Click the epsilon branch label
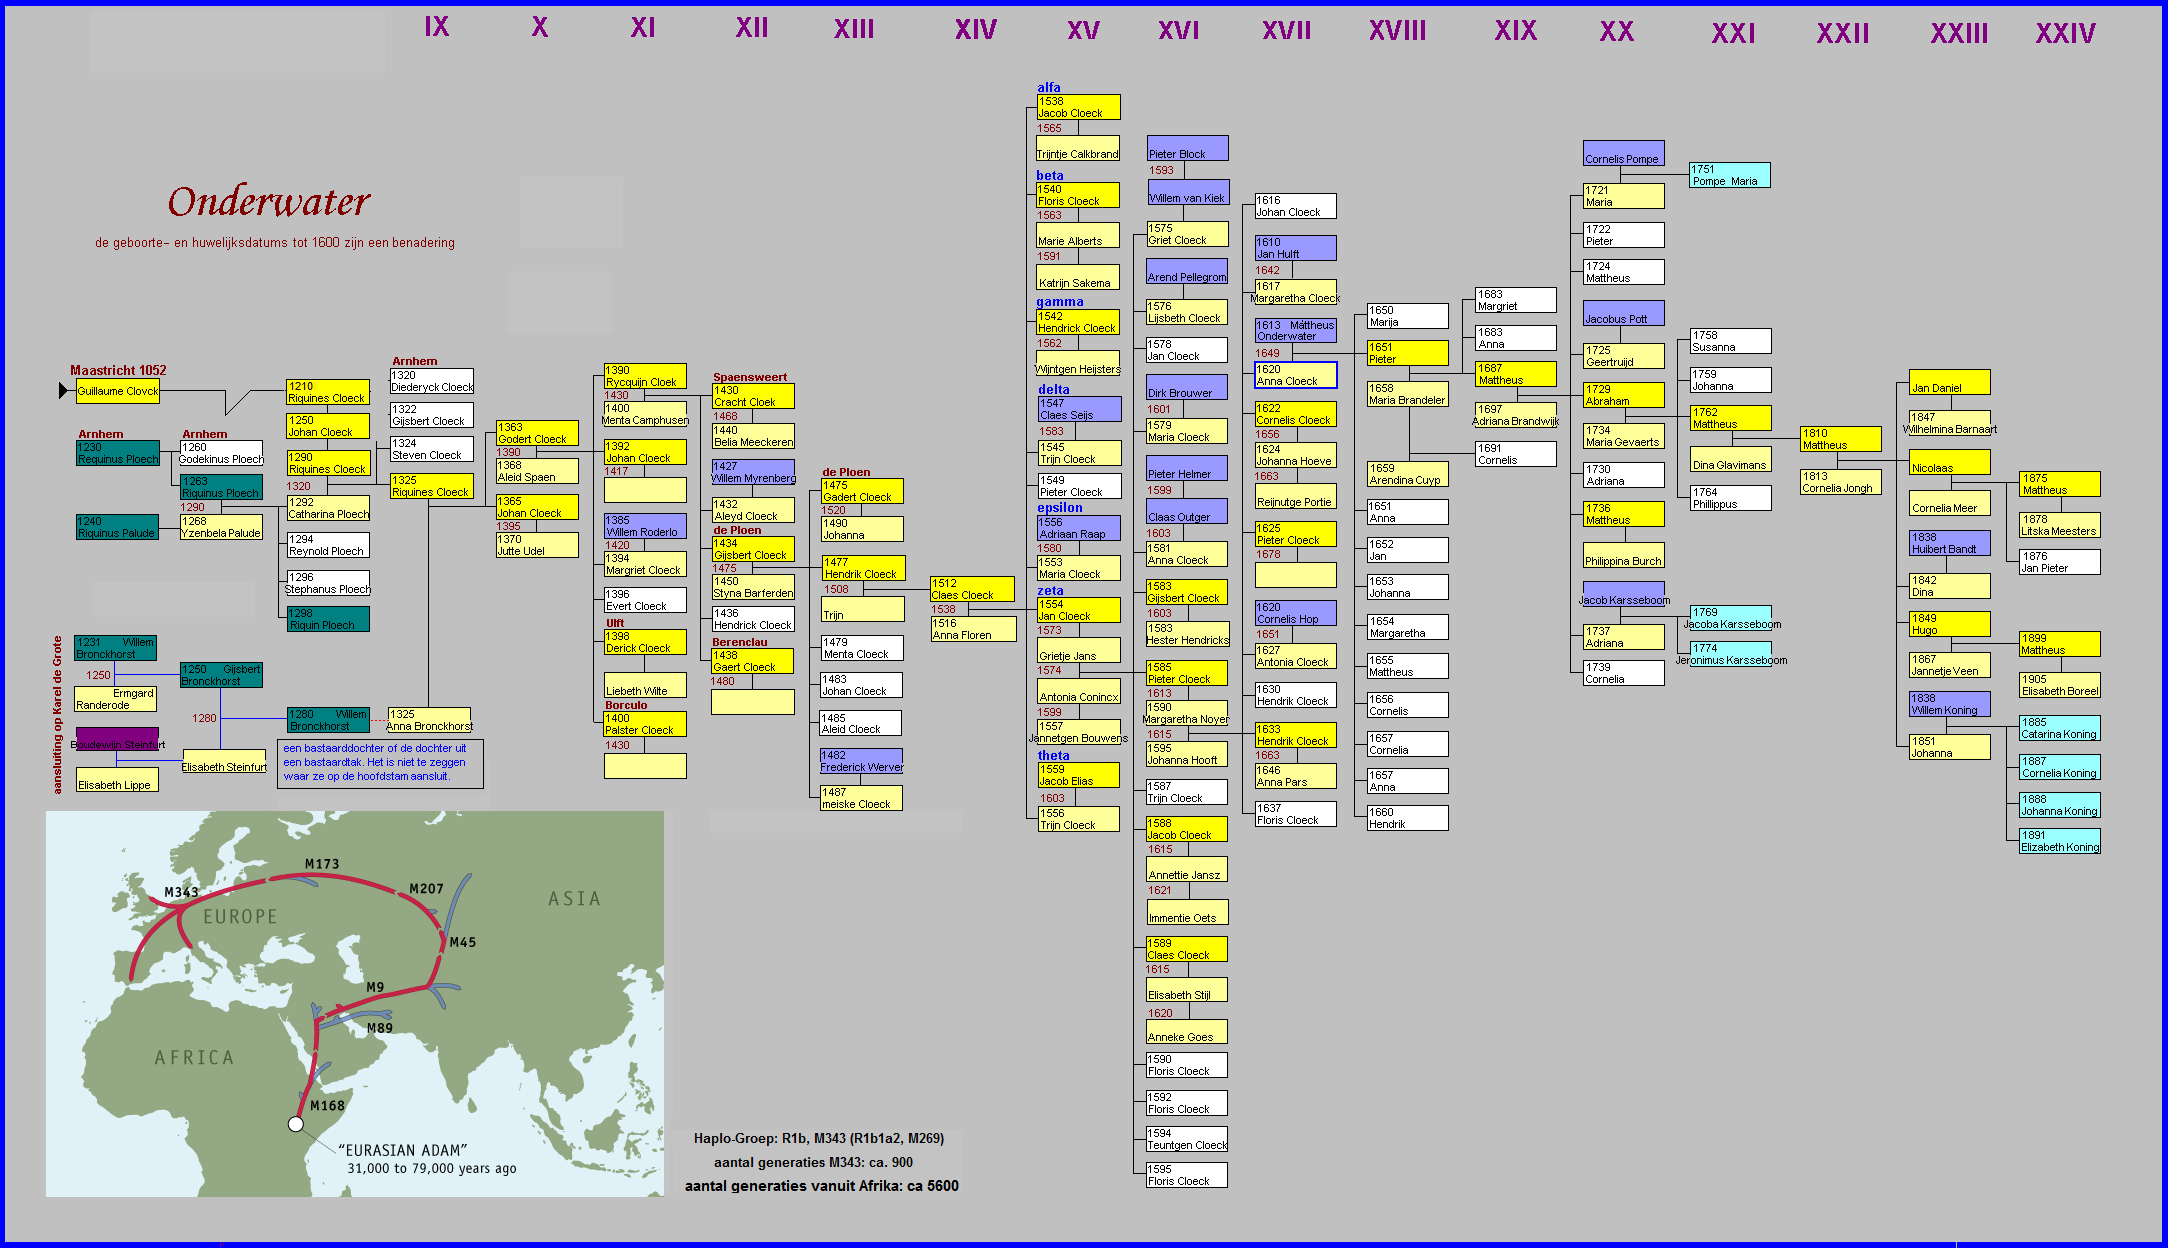Viewport: 2168px width, 1248px height. 1059,508
